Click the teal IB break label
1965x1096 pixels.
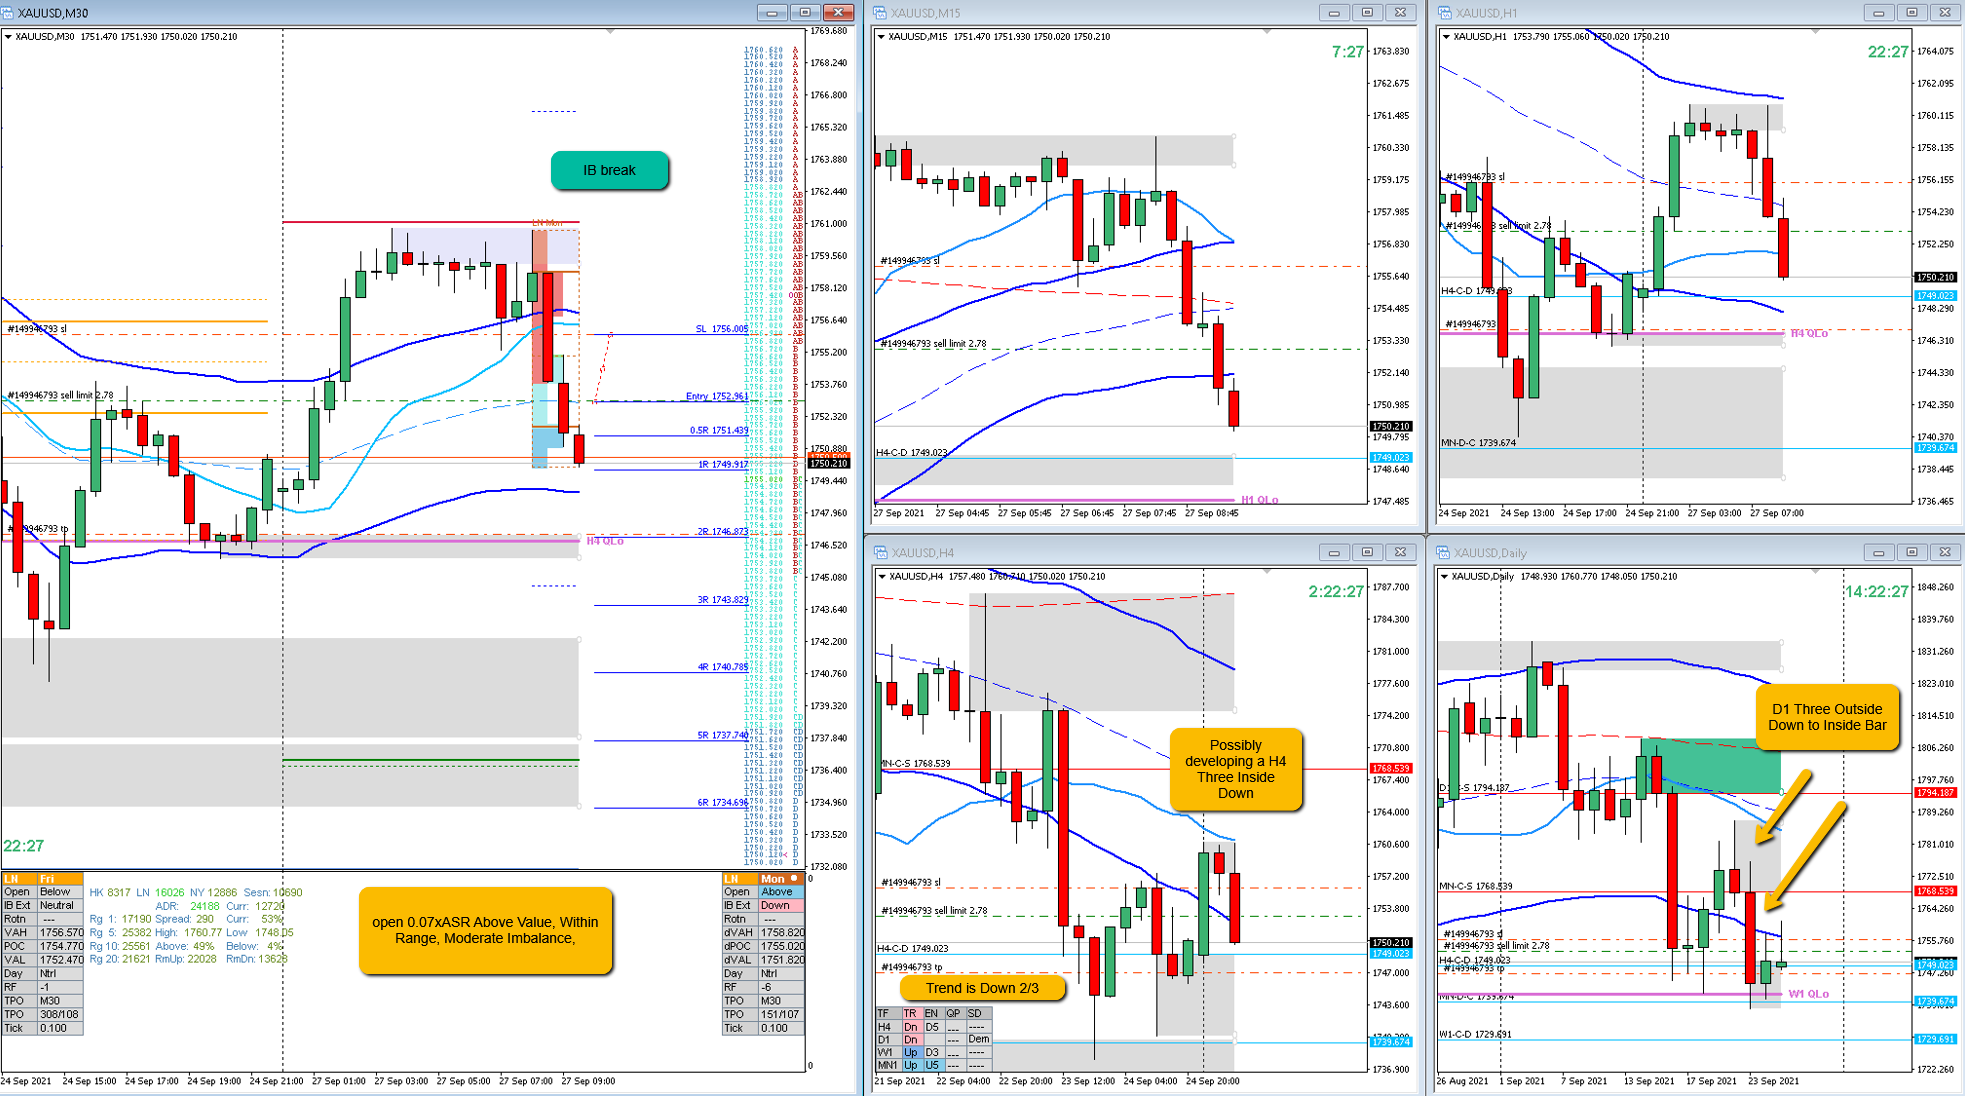[609, 170]
